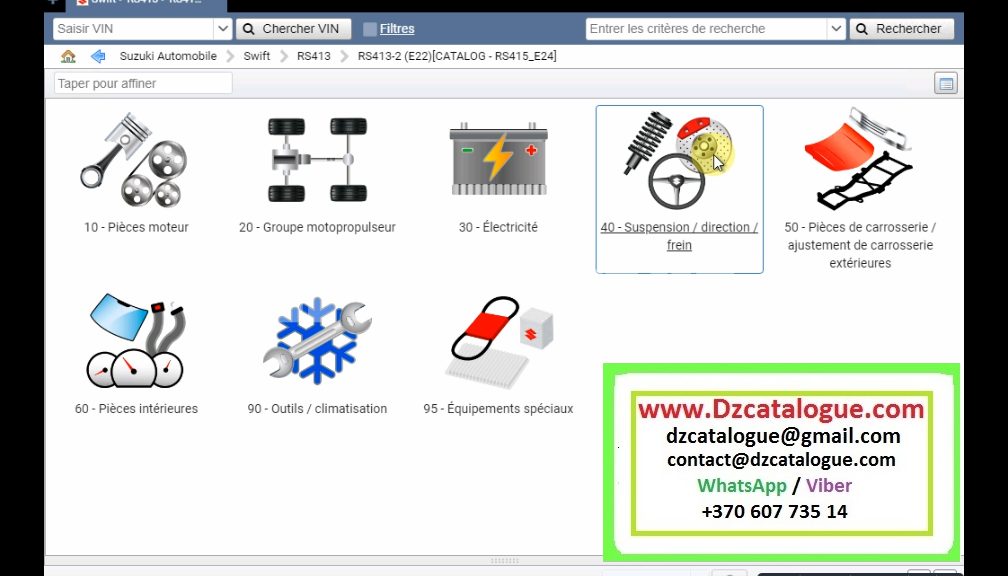The height and width of the screenshot is (576, 1008).
Task: Select Swift in the breadcrumb
Action: pyautogui.click(x=256, y=56)
